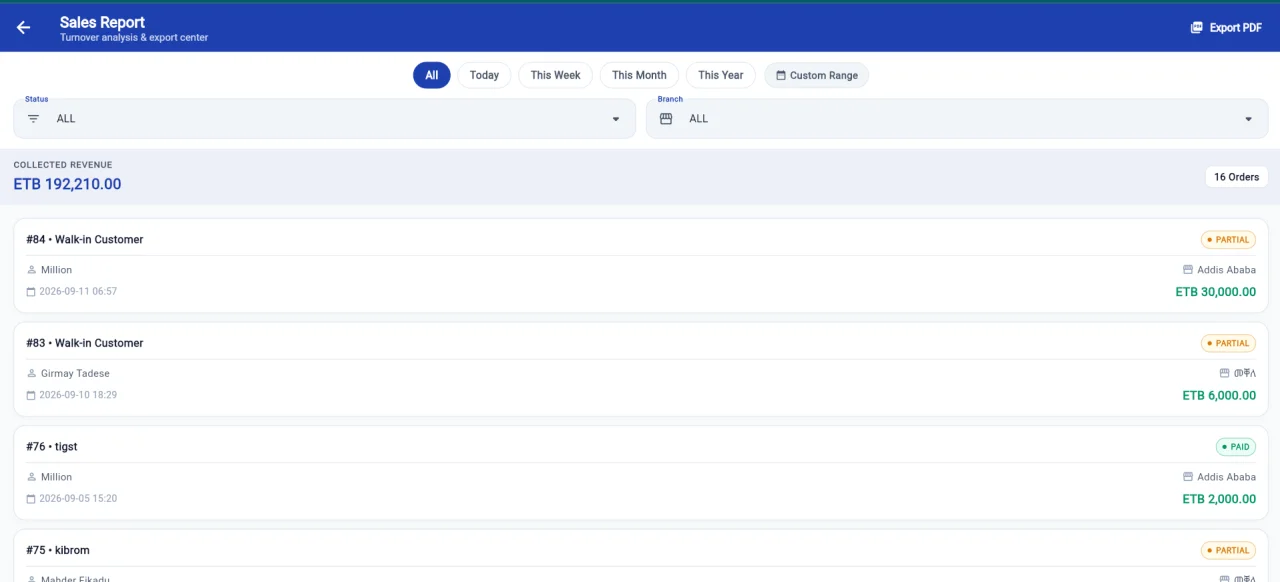
Task: Click the calendar icon next to 2026-09-05 15:20
Action: (31, 499)
